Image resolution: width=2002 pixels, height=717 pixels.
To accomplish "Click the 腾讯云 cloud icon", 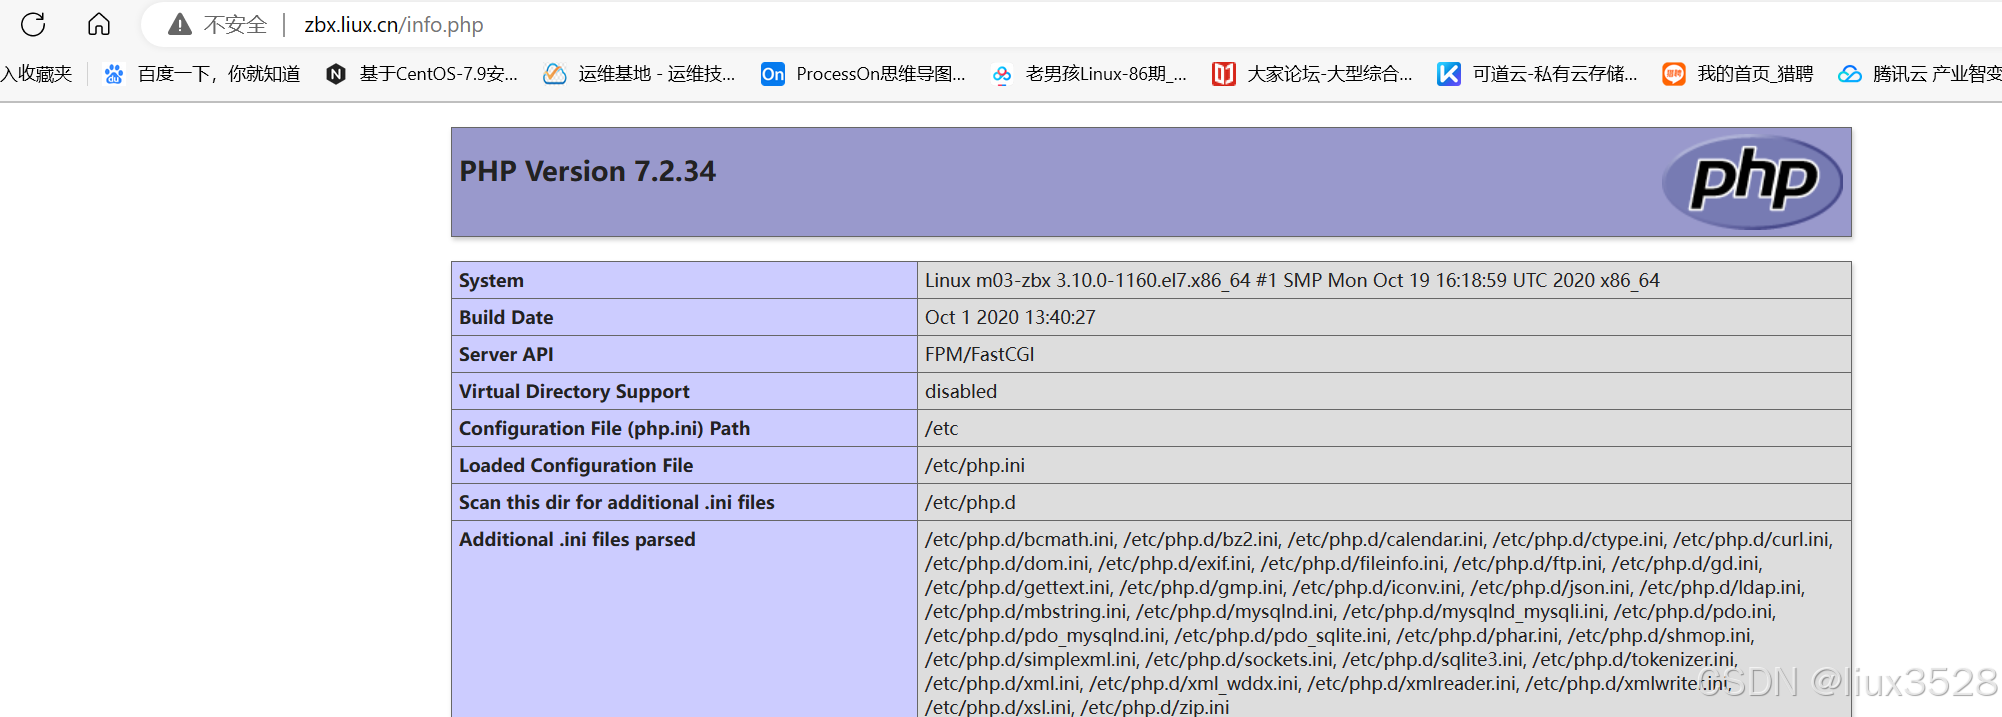I will [1850, 74].
